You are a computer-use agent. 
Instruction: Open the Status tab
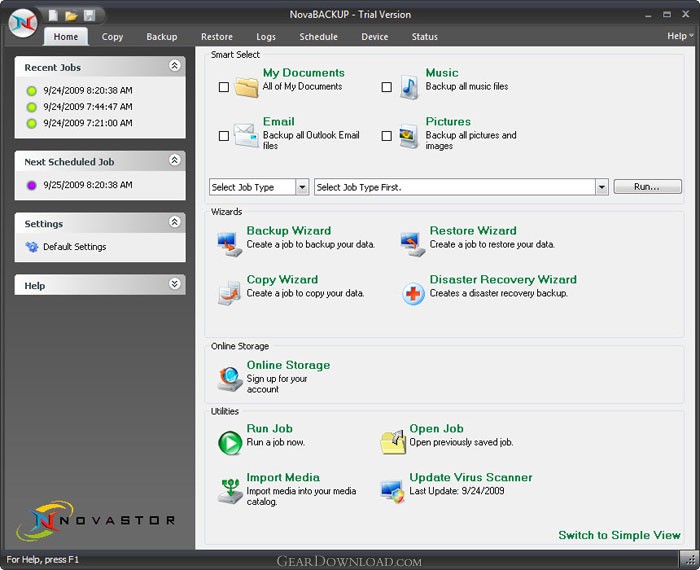425,37
